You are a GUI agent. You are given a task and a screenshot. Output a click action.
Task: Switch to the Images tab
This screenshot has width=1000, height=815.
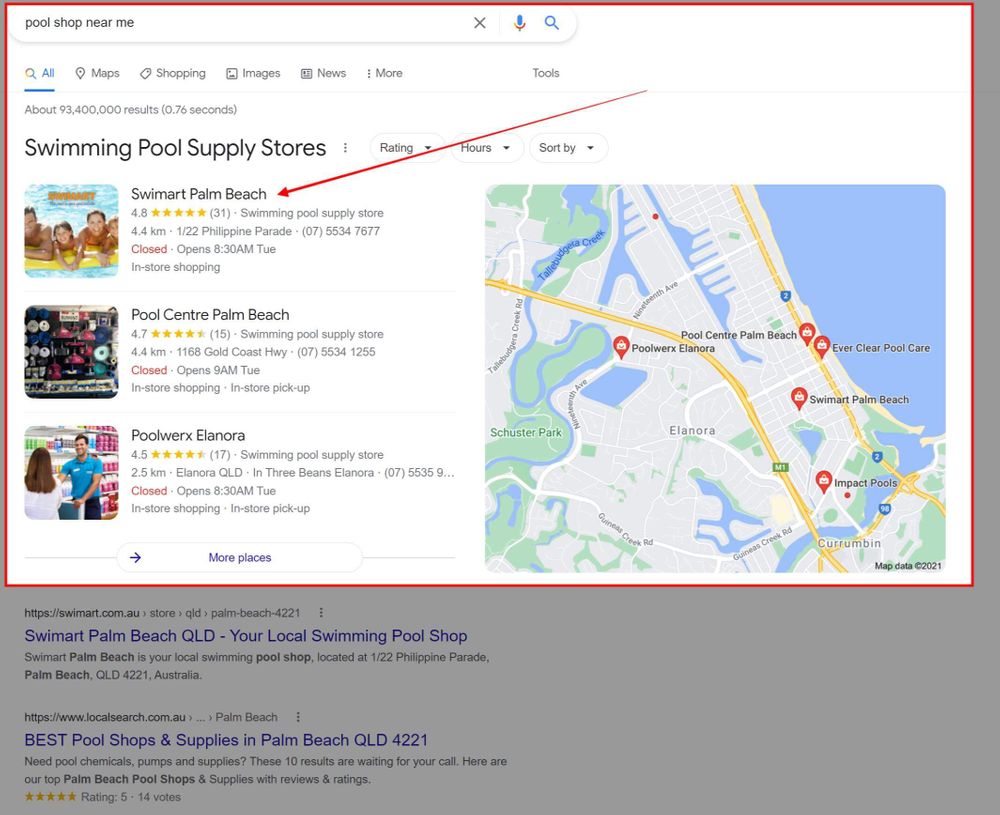(x=253, y=73)
